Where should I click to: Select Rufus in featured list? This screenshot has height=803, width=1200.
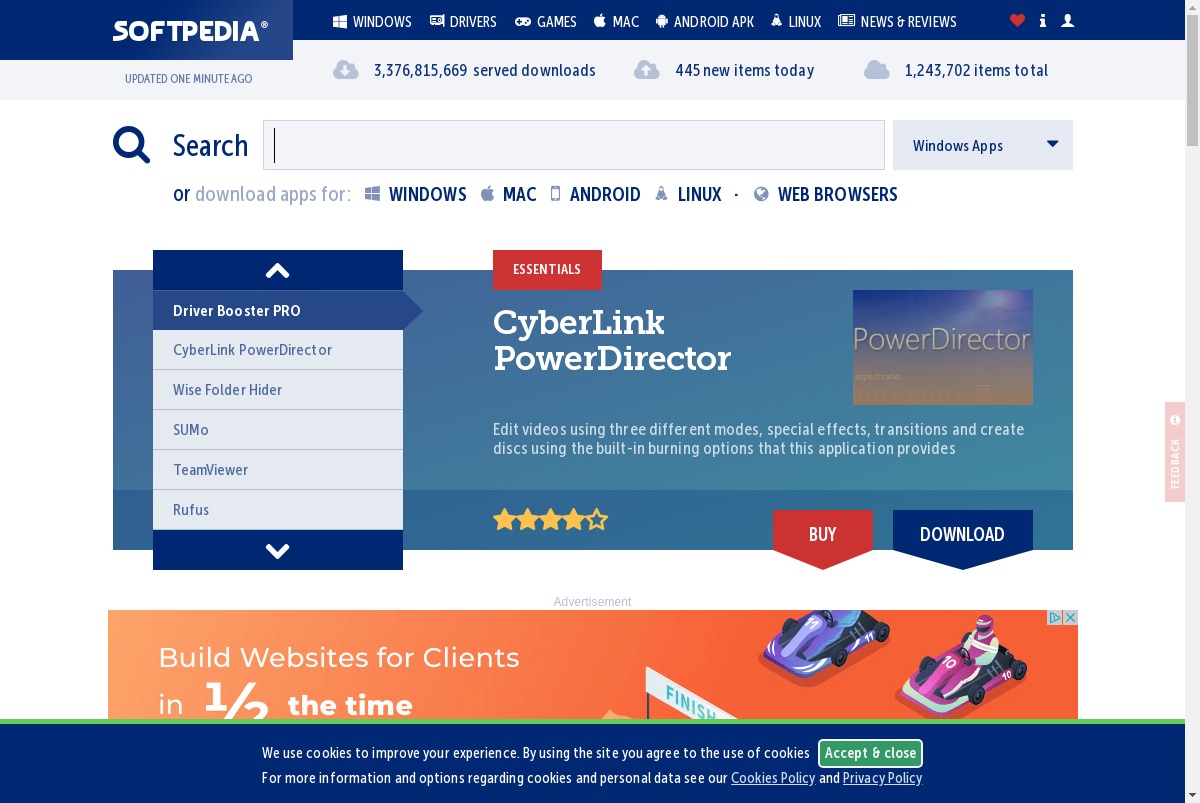tap(278, 510)
